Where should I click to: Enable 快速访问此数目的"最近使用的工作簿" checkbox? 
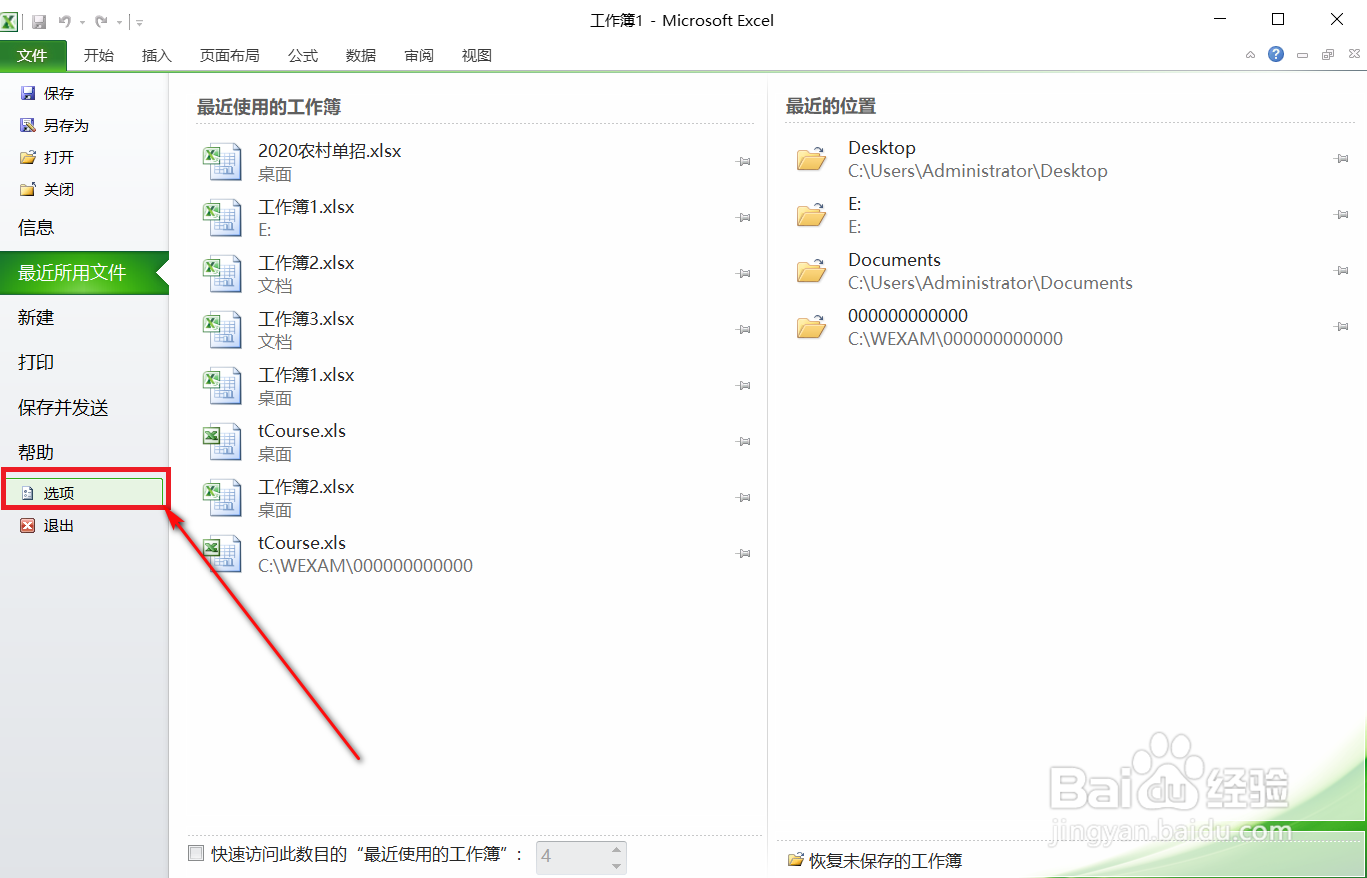click(x=196, y=854)
